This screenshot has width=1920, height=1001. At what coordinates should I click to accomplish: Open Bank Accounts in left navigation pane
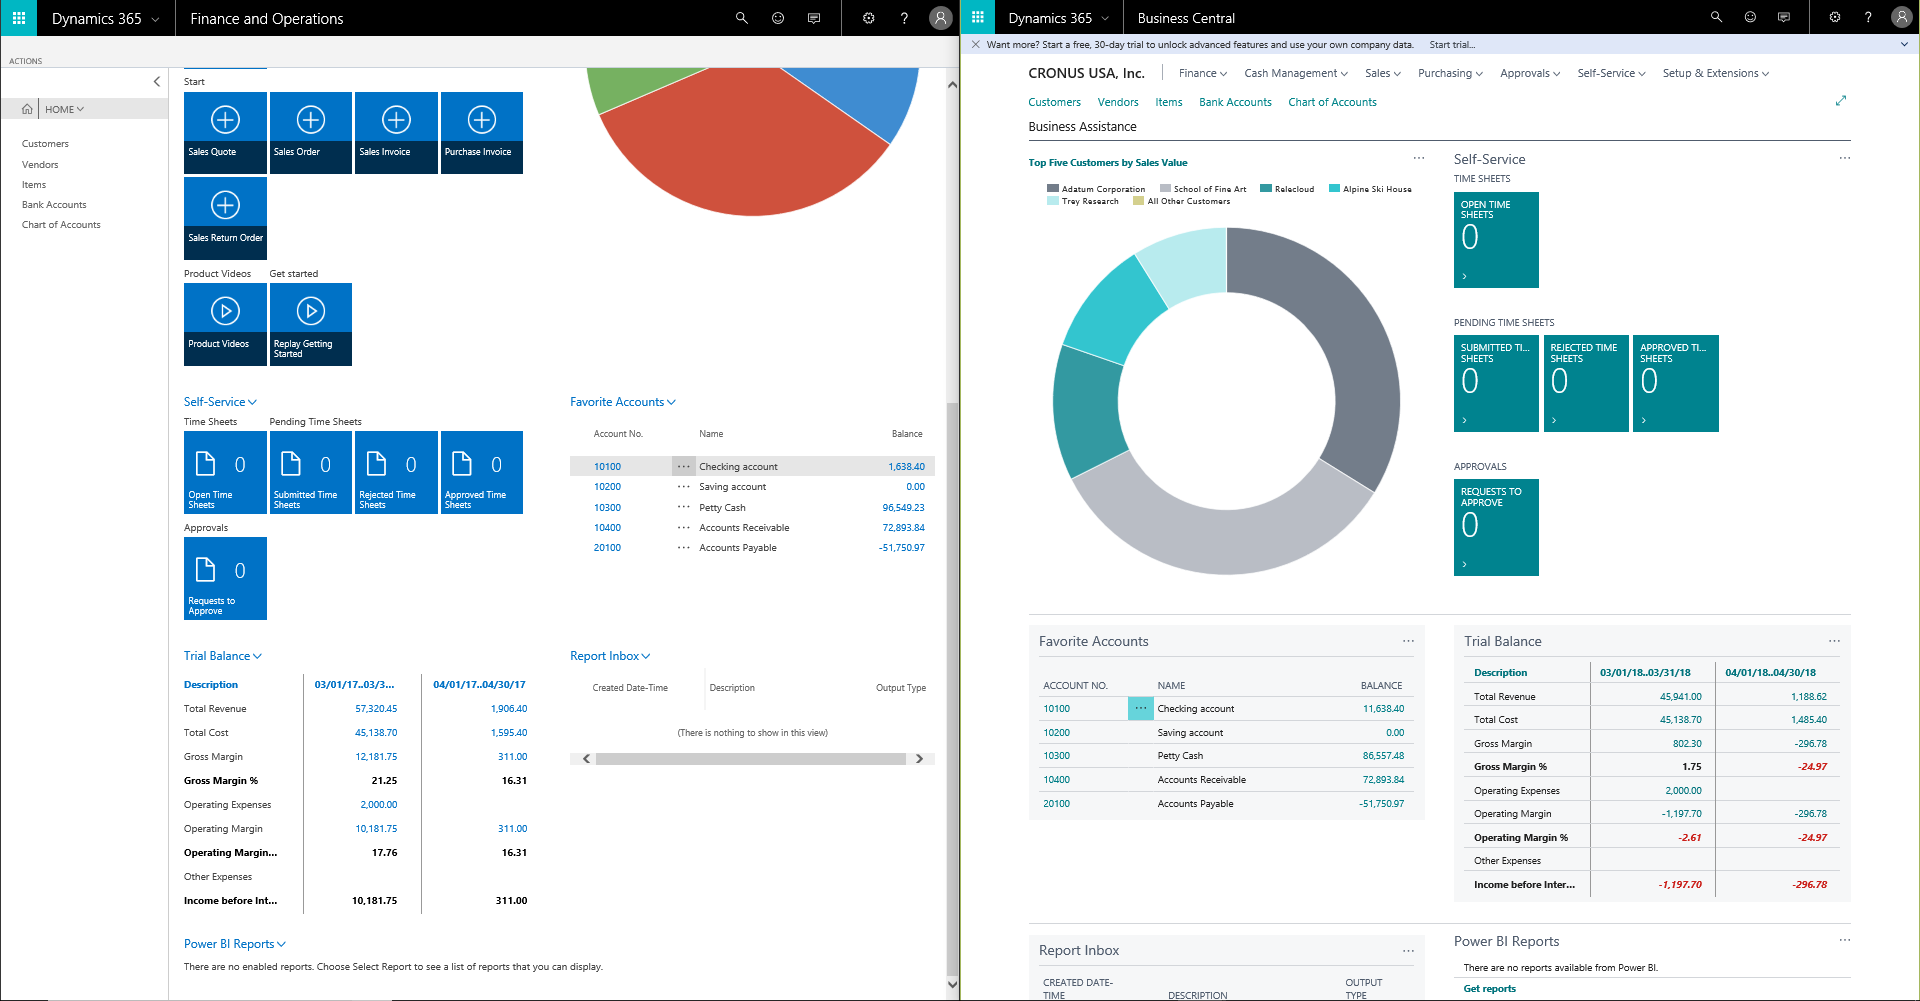pos(54,205)
